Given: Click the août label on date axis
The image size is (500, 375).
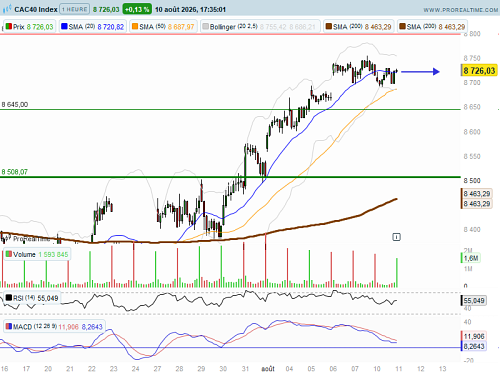Looking at the screenshot, I should (268, 369).
